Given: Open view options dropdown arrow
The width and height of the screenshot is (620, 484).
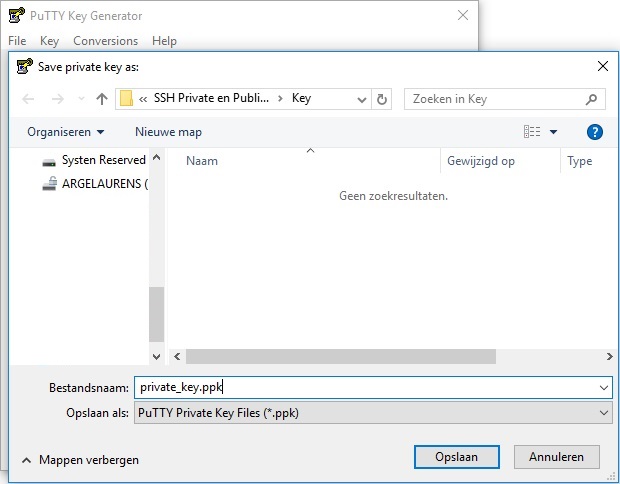Looking at the screenshot, I should [554, 132].
